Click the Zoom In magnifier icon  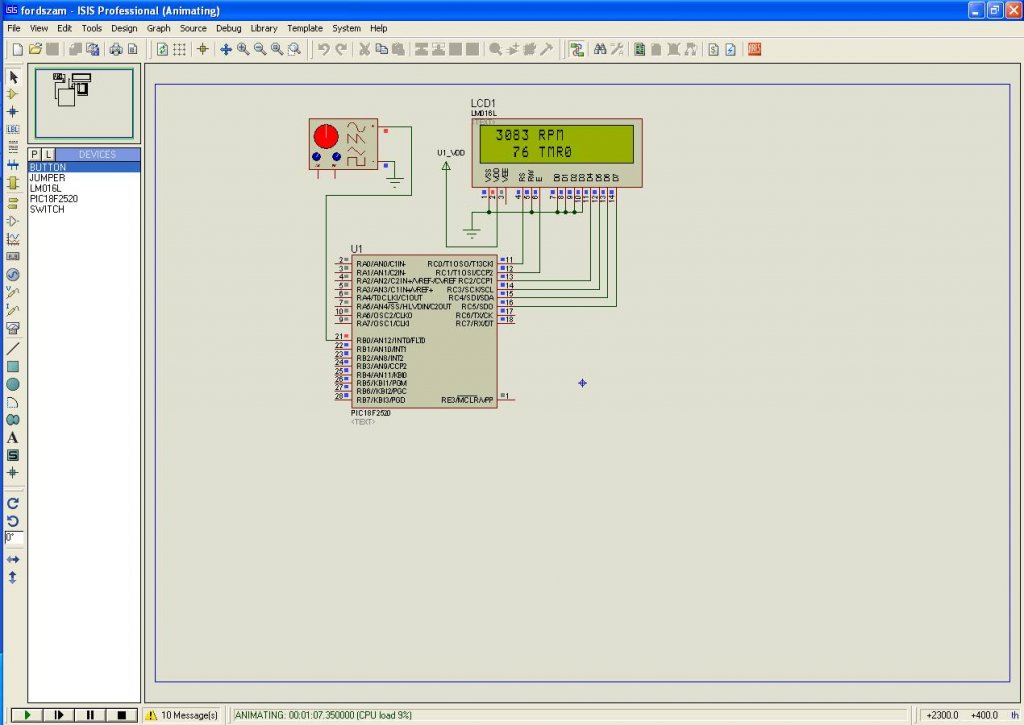pyautogui.click(x=243, y=49)
